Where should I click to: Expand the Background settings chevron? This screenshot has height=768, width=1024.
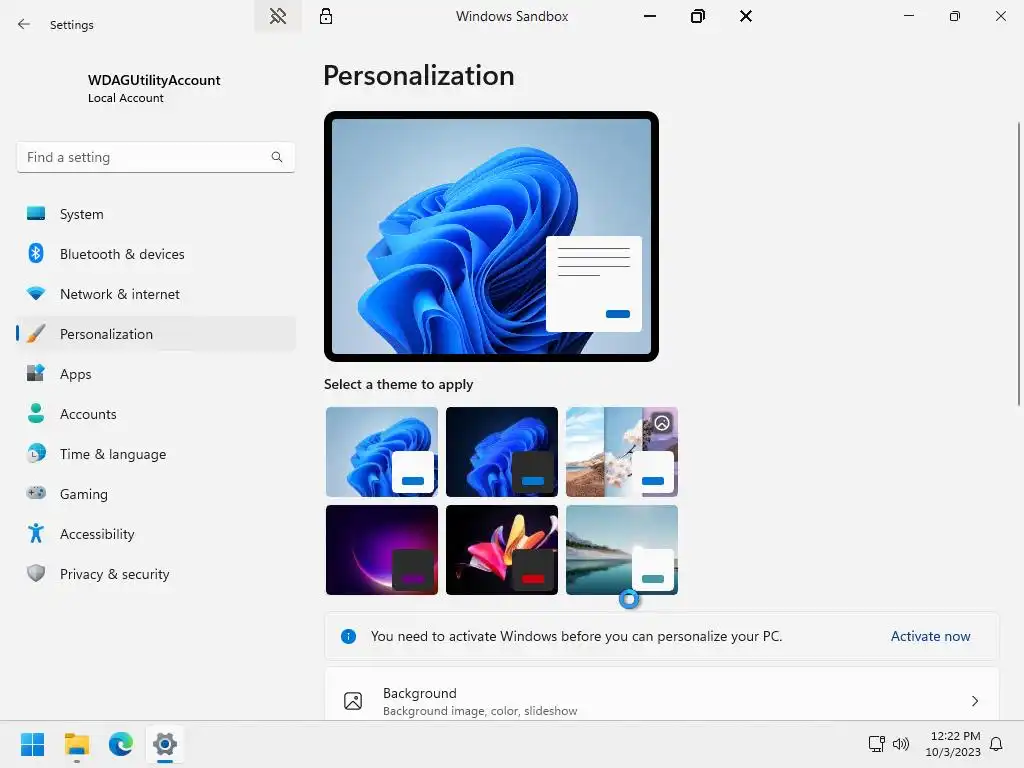(x=975, y=701)
